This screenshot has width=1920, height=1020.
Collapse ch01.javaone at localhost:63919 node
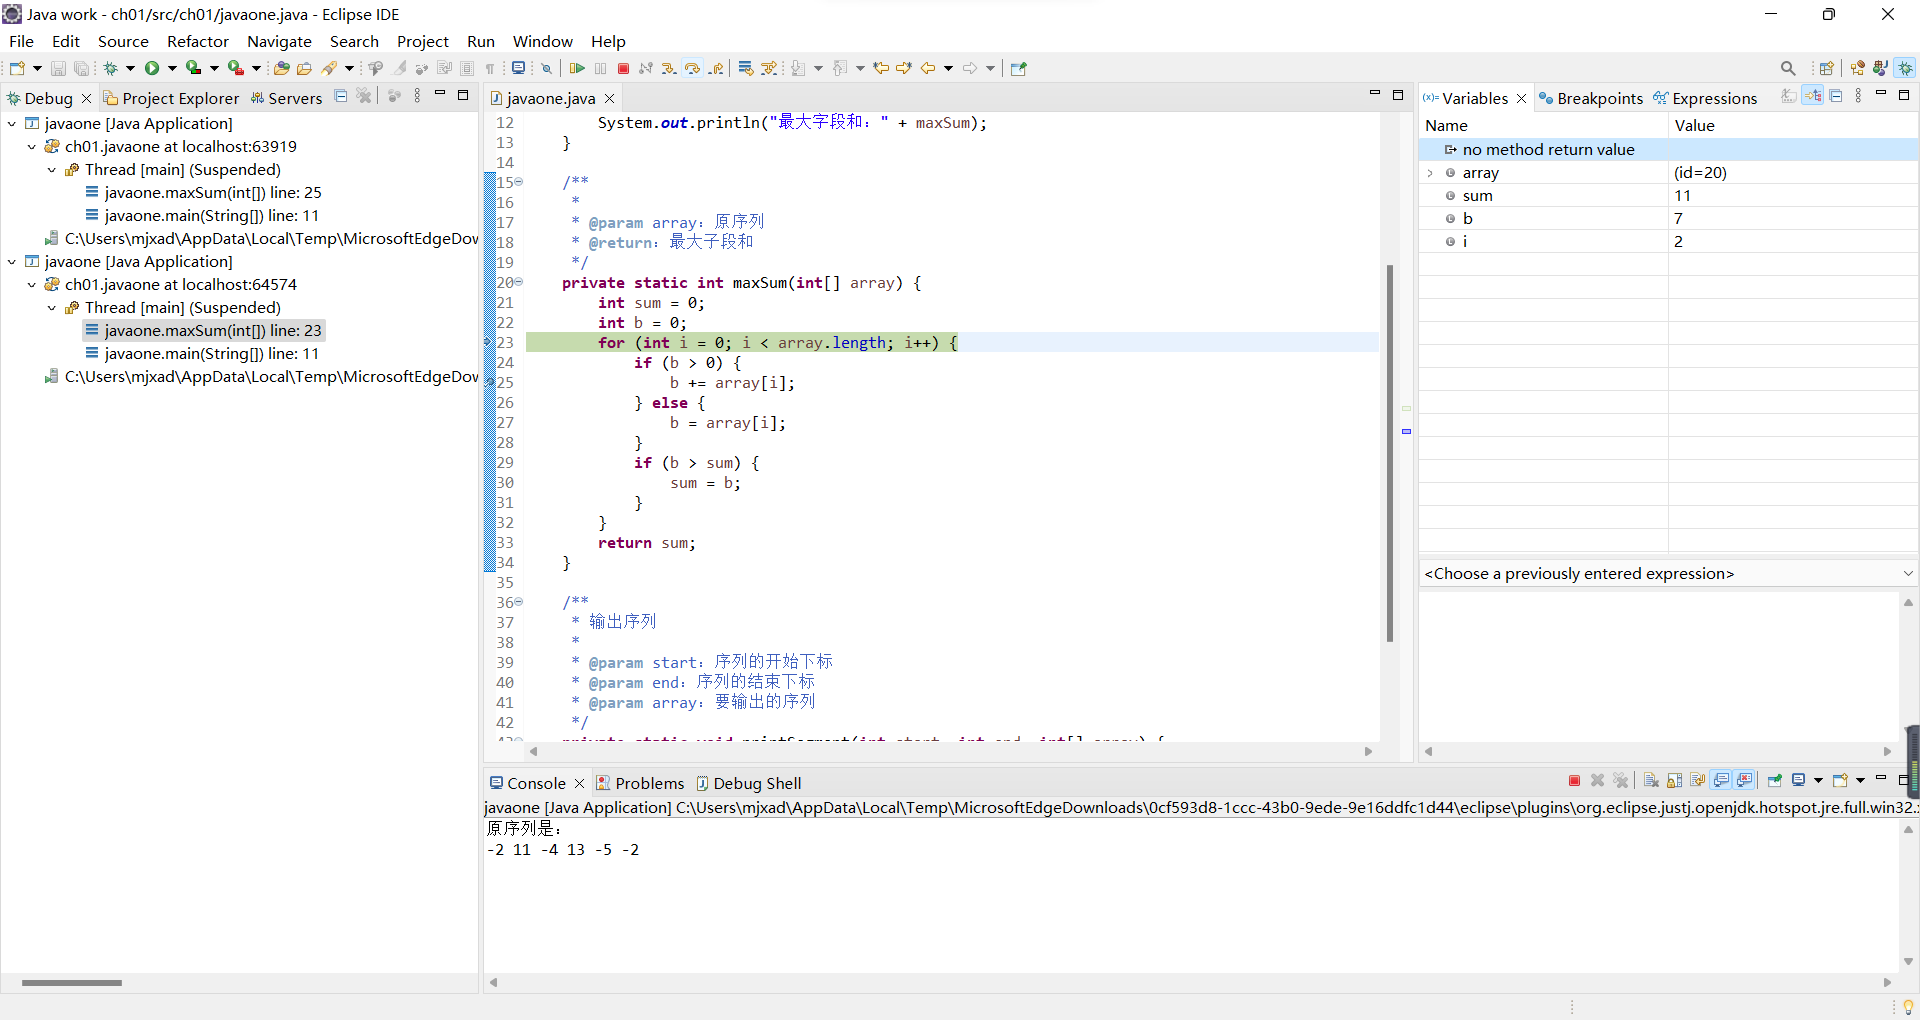[x=32, y=147]
